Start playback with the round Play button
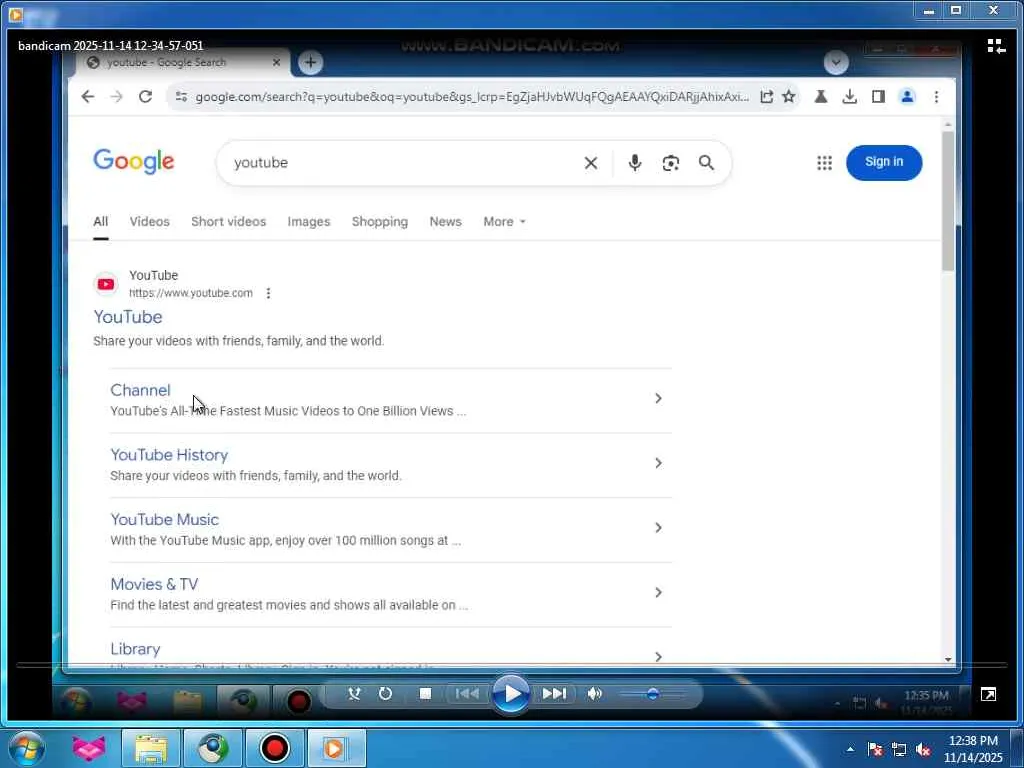The image size is (1024, 768). [x=510, y=694]
